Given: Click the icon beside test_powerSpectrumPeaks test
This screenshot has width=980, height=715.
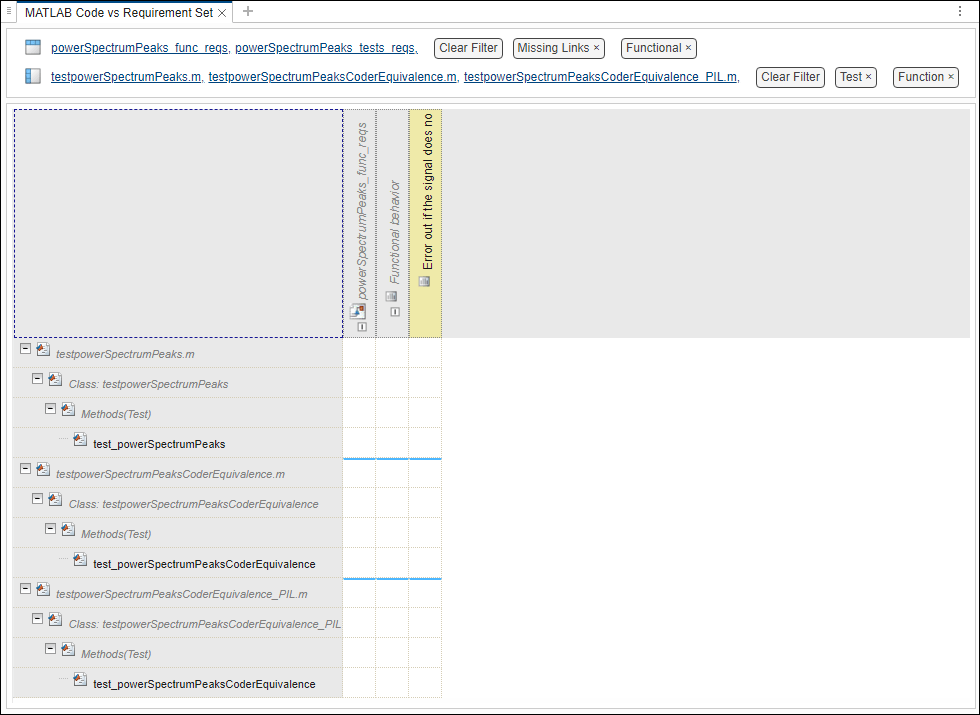Looking at the screenshot, I should click(80, 438).
